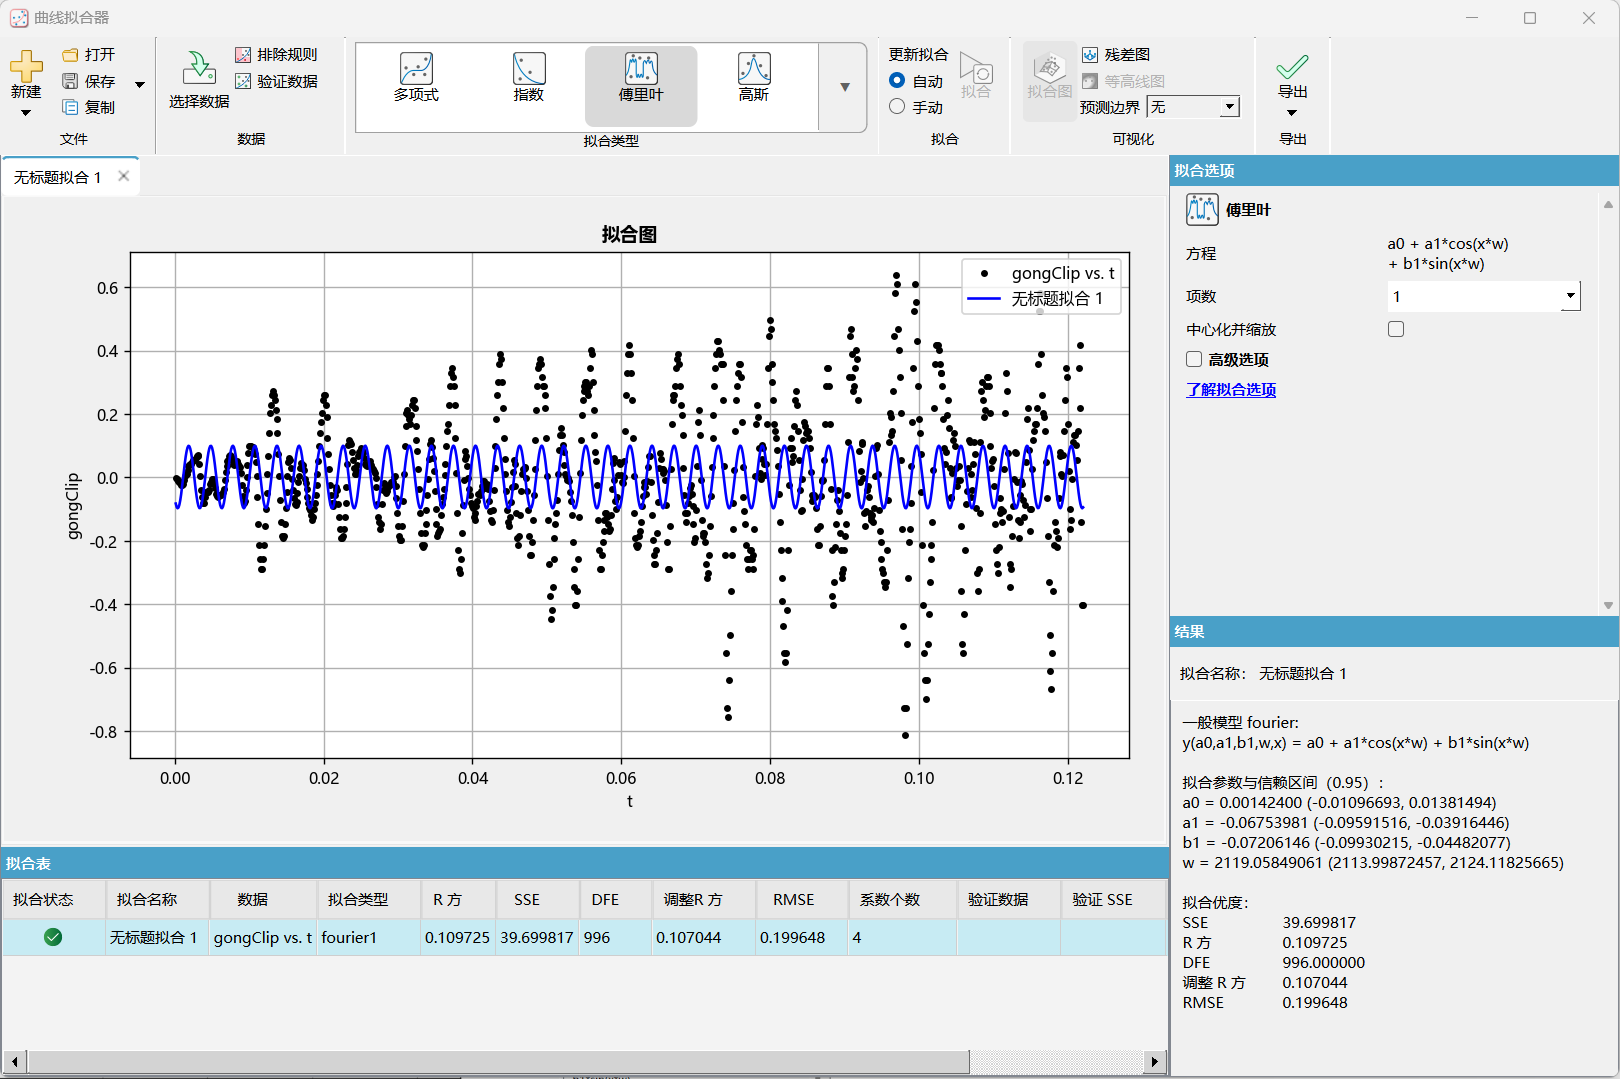Image resolution: width=1620 pixels, height=1079 pixels.
Task: Click the fit table row 无标题拟合 1
Action: click(153, 938)
